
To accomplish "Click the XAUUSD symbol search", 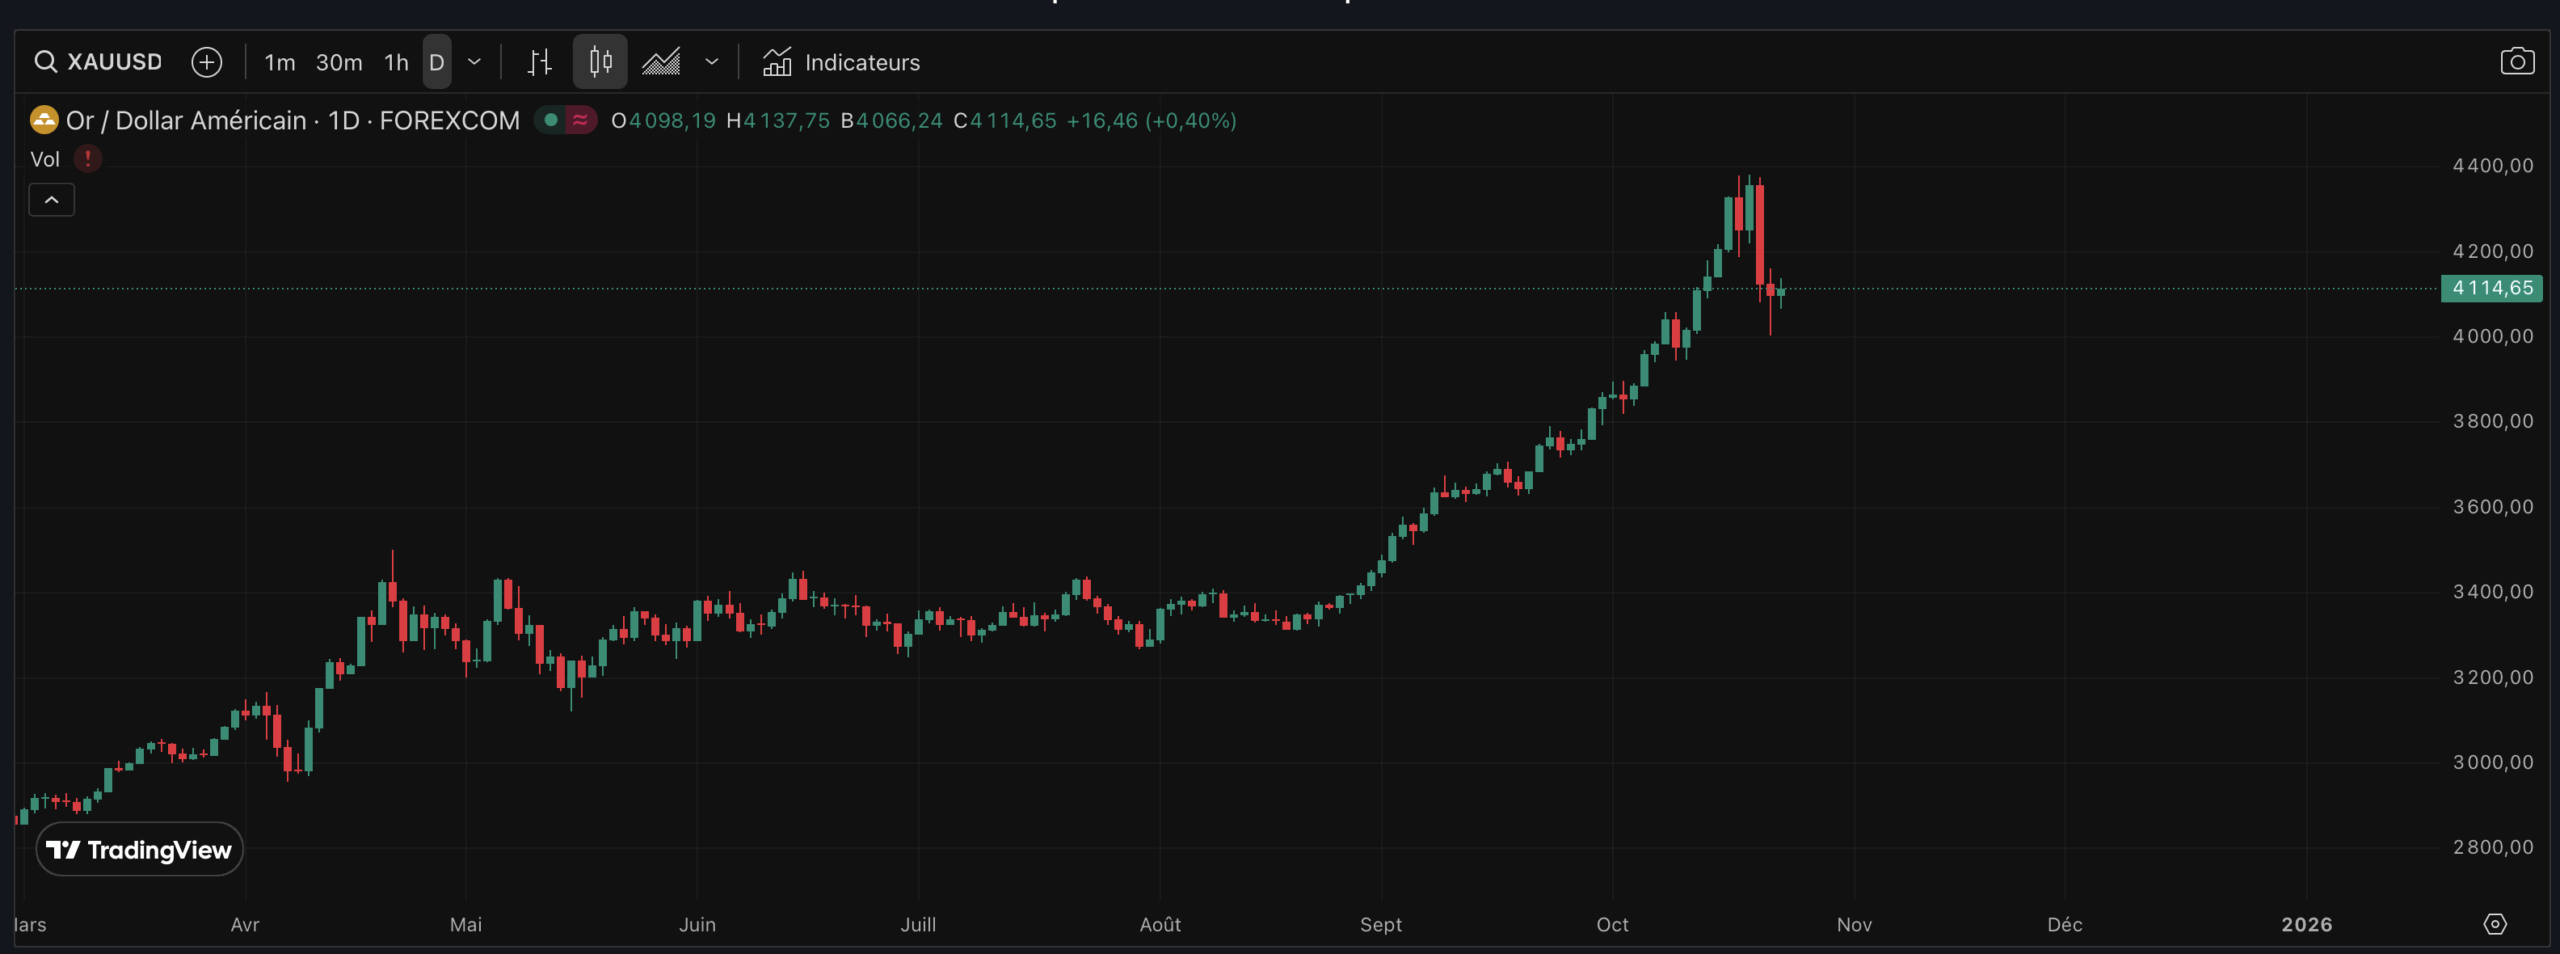I will click(99, 62).
